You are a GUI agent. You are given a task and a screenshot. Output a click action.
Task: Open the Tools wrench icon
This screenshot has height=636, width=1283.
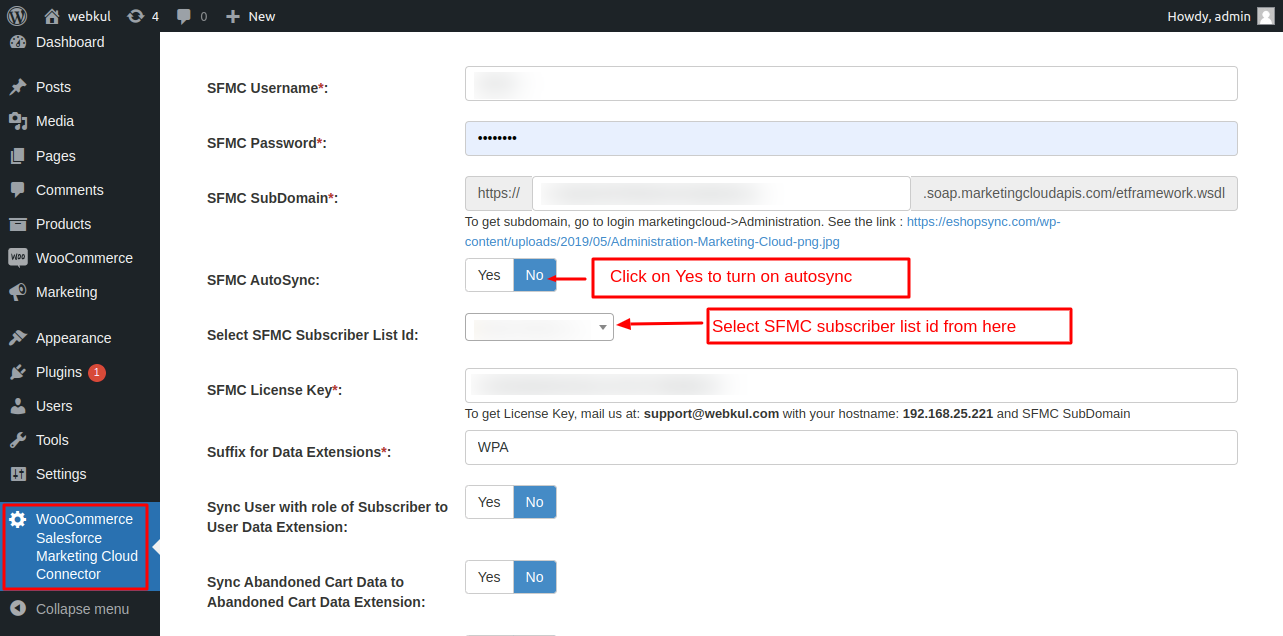point(18,440)
